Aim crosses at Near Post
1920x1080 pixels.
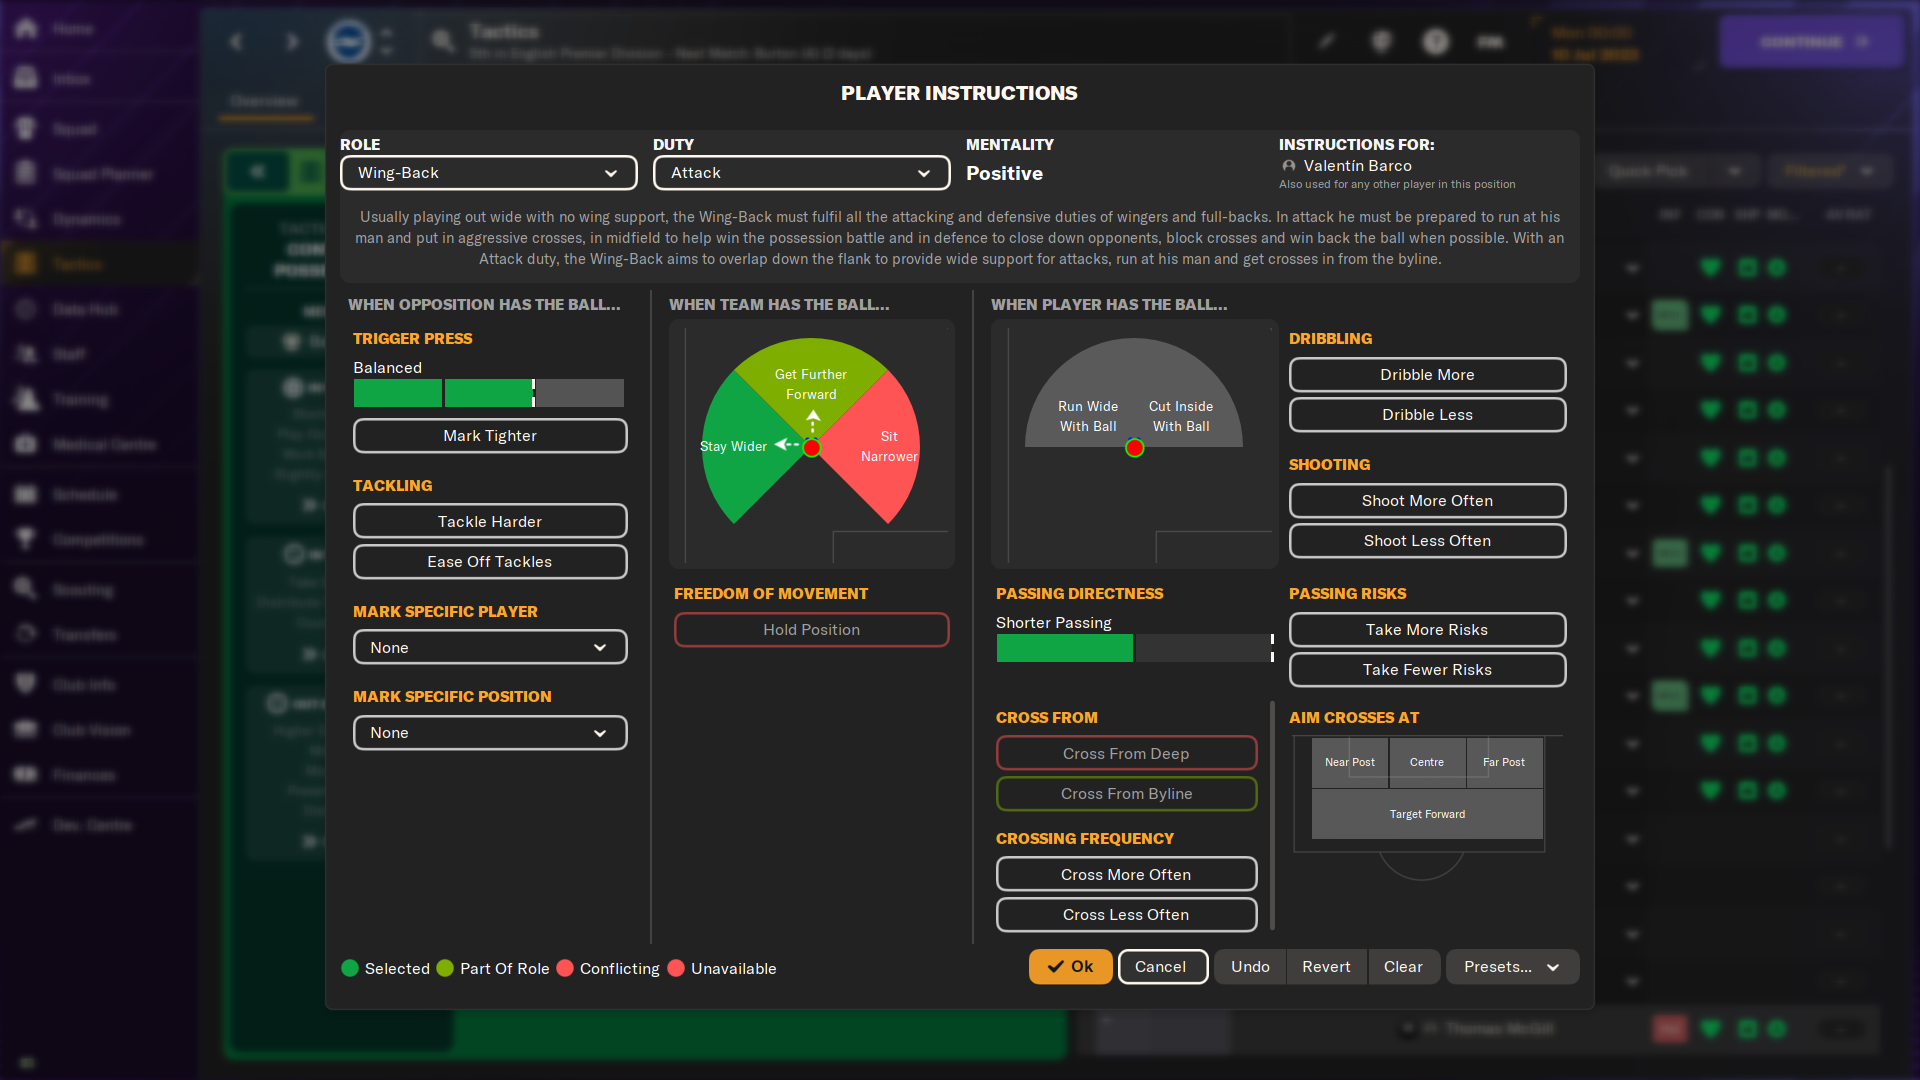pyautogui.click(x=1350, y=763)
